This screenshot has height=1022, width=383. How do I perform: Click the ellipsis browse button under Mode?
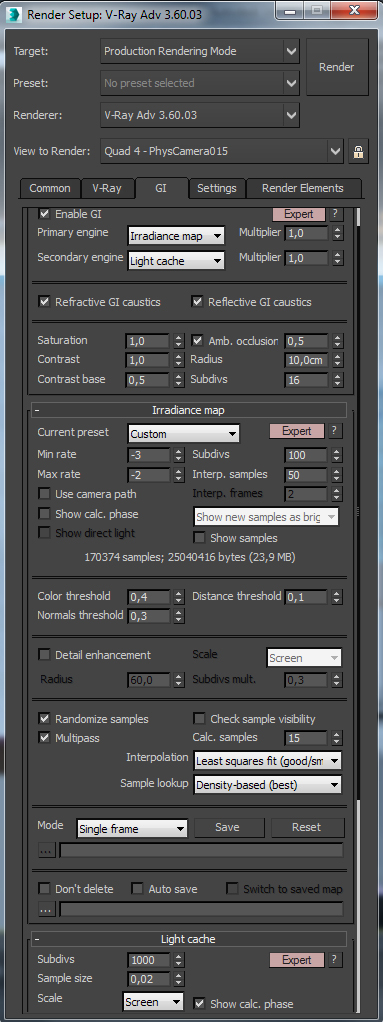[46, 850]
